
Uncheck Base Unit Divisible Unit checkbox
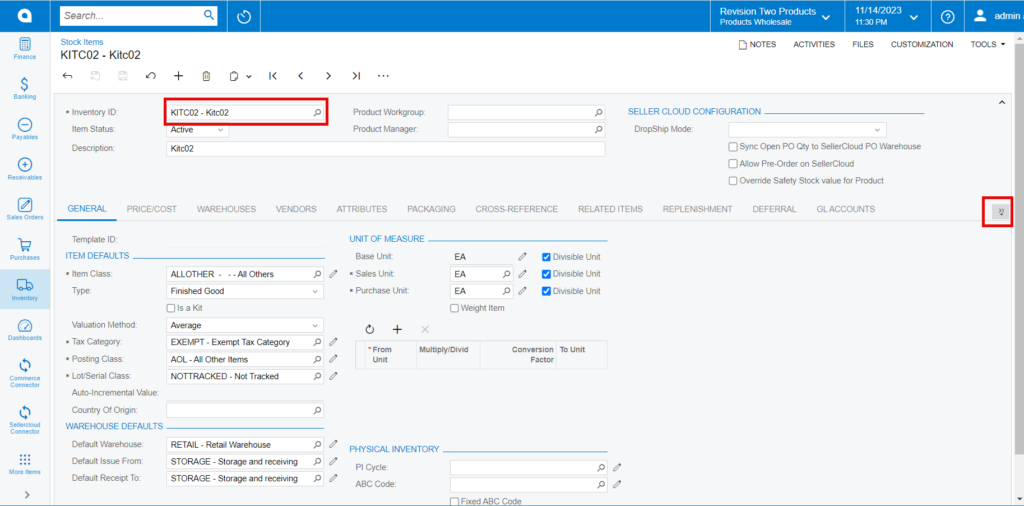(x=547, y=257)
